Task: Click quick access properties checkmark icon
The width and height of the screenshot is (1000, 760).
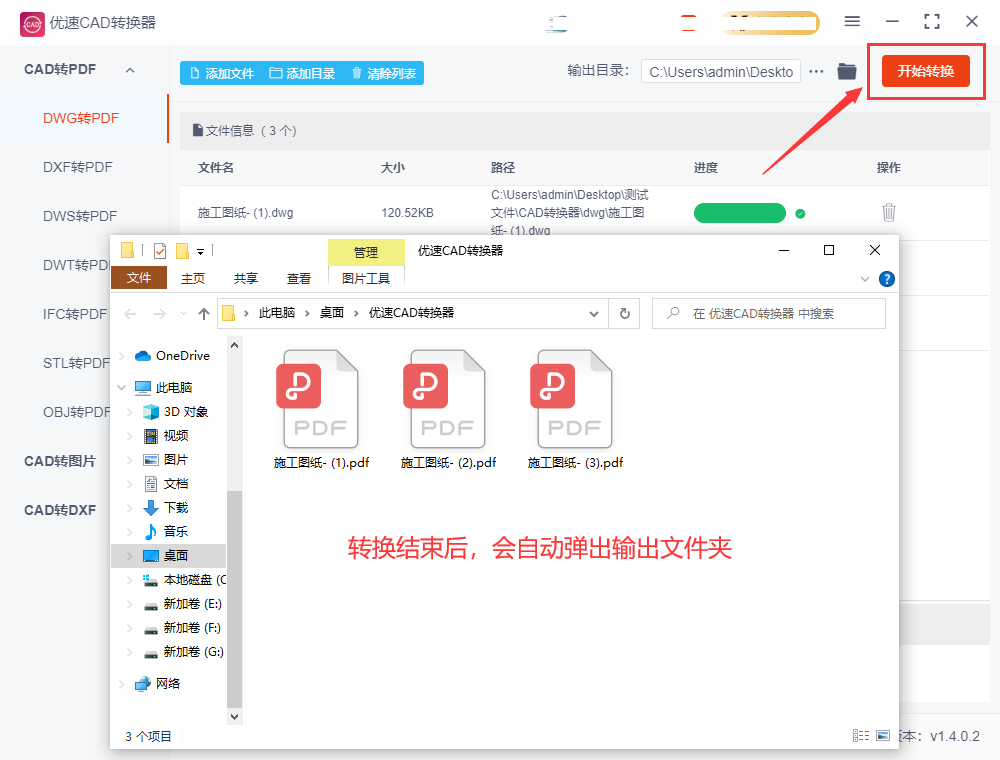Action: pos(160,251)
